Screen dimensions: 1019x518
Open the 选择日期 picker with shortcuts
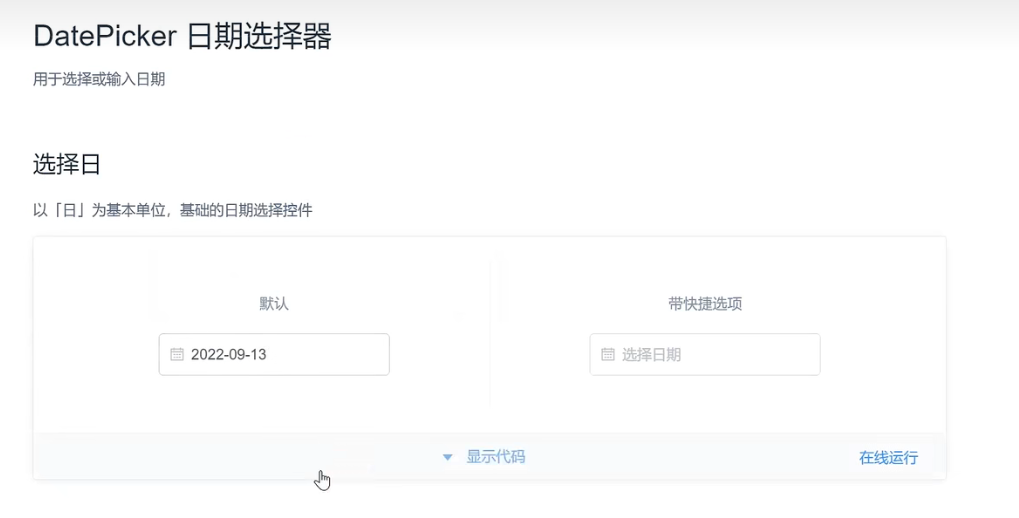click(x=705, y=354)
